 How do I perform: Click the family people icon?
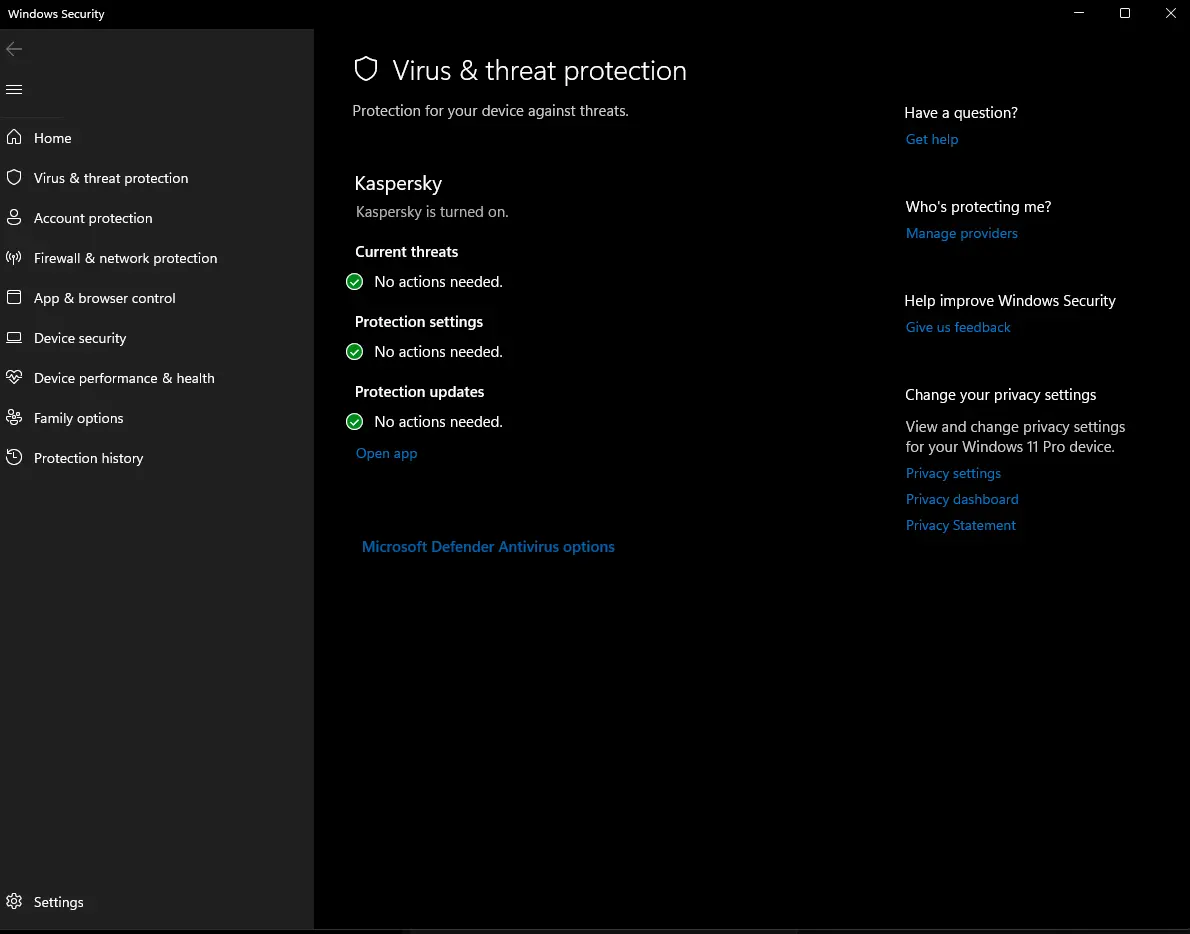tap(14, 417)
